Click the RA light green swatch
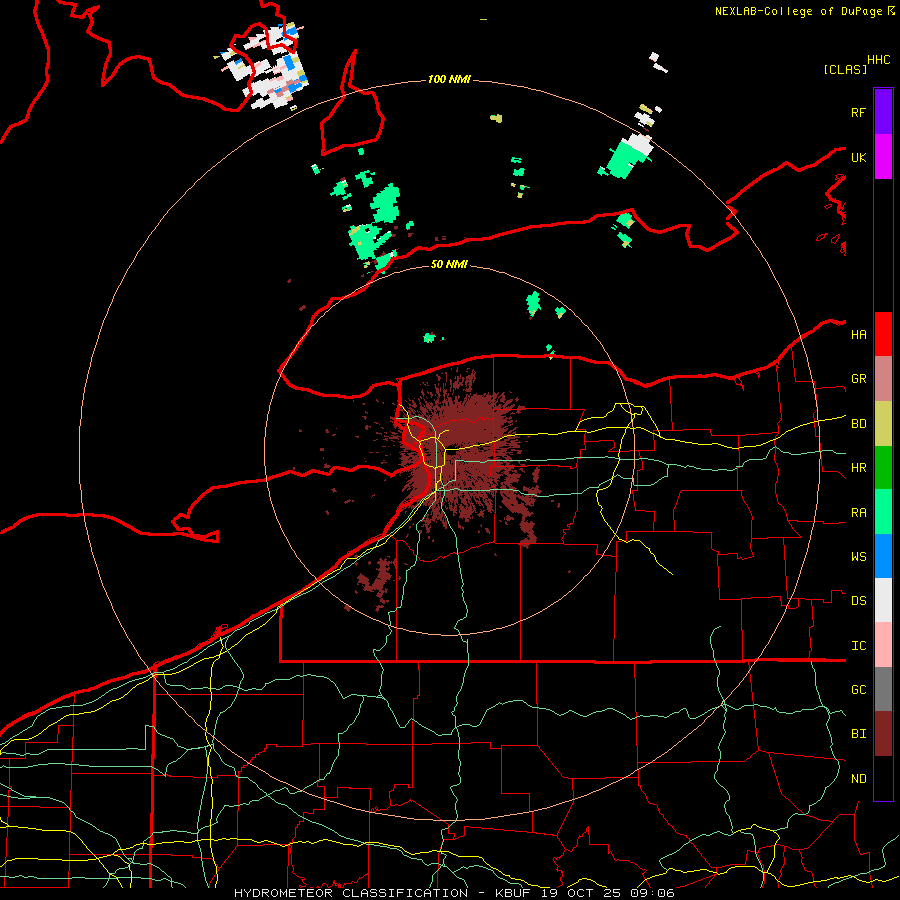Viewport: 900px width, 900px height. [x=883, y=512]
